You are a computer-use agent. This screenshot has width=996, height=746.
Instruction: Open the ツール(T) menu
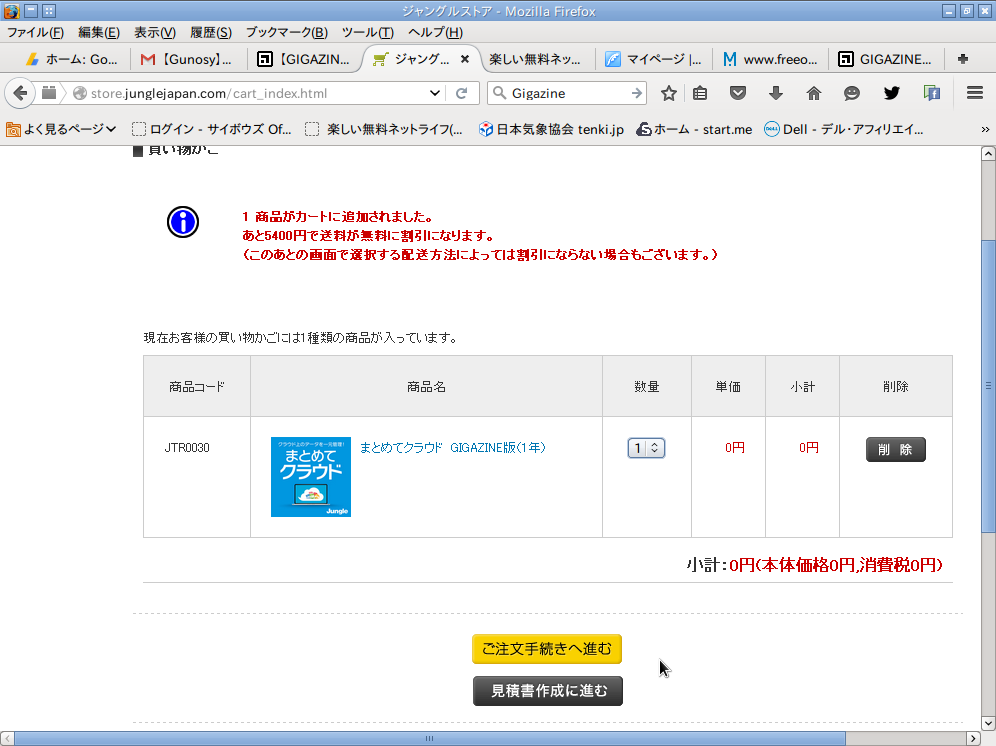click(x=368, y=32)
